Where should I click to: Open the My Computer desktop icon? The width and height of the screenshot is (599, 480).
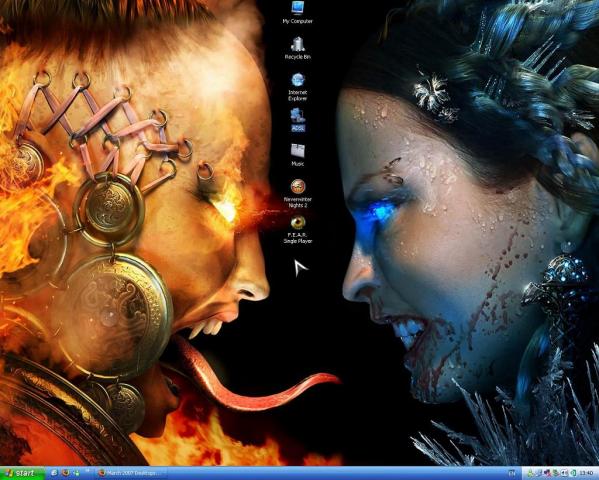(297, 12)
